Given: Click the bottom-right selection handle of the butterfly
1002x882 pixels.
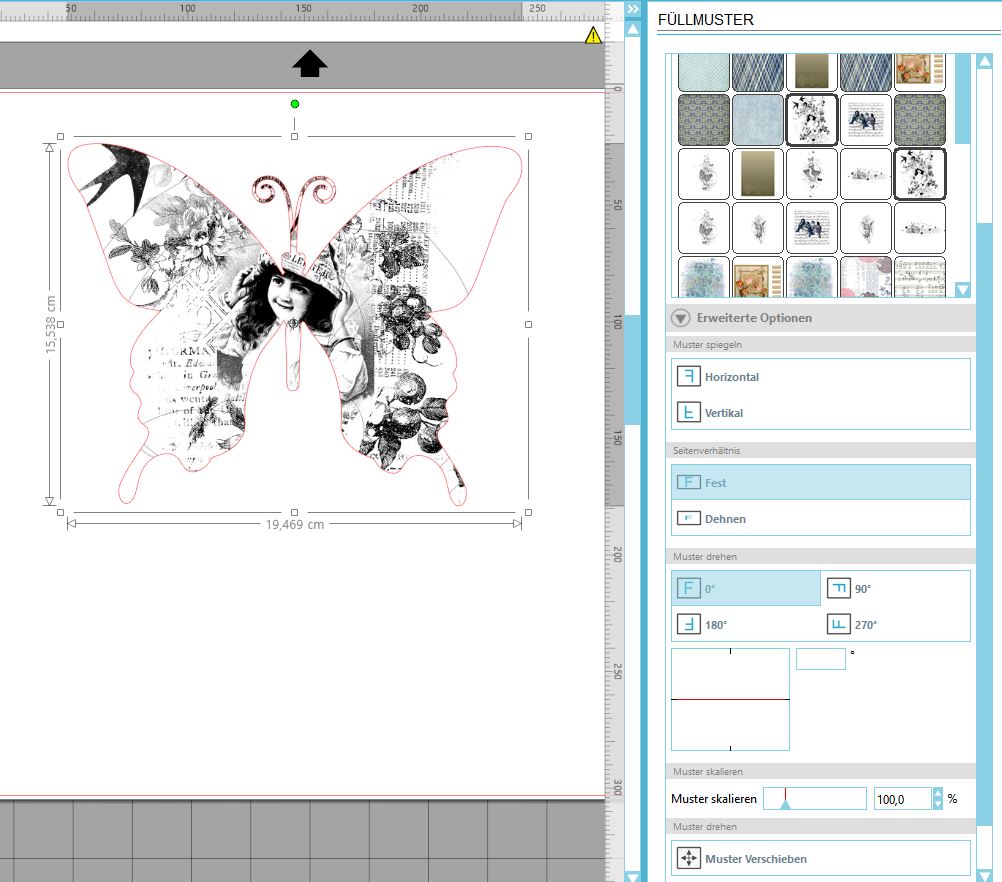Looking at the screenshot, I should click(x=528, y=512).
